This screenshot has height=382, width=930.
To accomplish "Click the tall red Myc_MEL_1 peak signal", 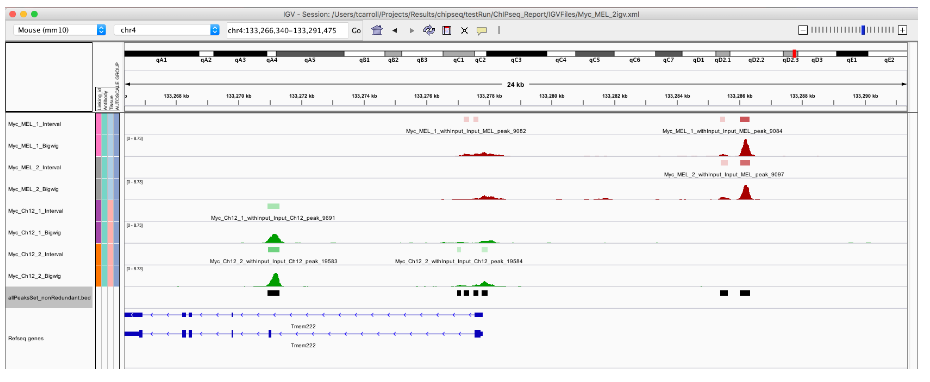I will [x=746, y=148].
